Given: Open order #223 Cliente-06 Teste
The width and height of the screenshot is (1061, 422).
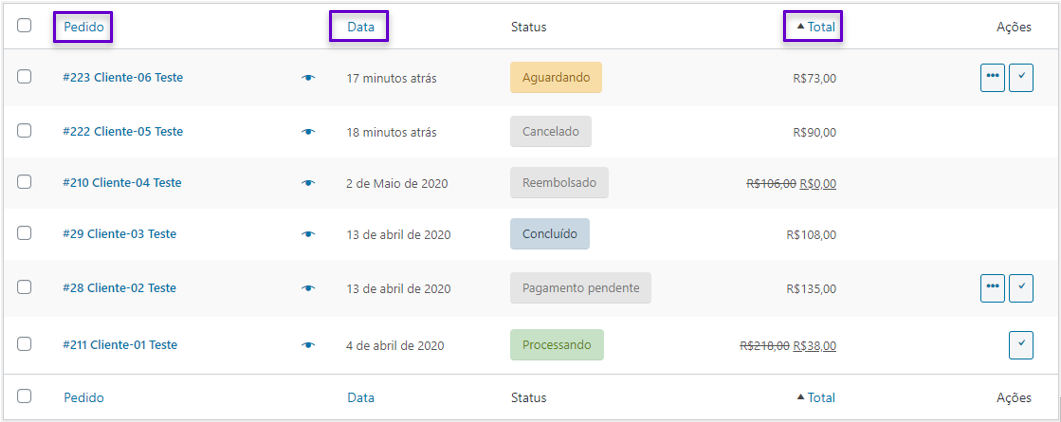Looking at the screenshot, I should 122,78.
